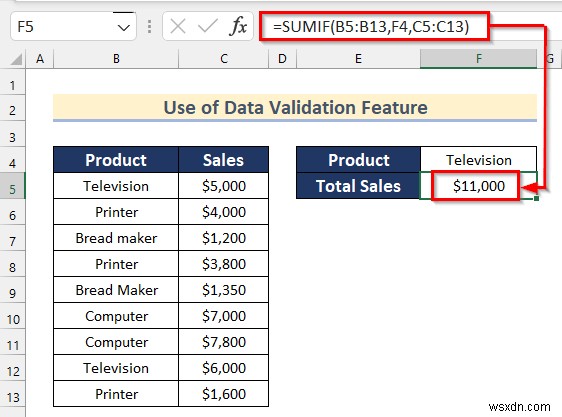This screenshot has width=562, height=417.
Task: Click the Name Box showing F5
Action: pyautogui.click(x=73, y=26)
